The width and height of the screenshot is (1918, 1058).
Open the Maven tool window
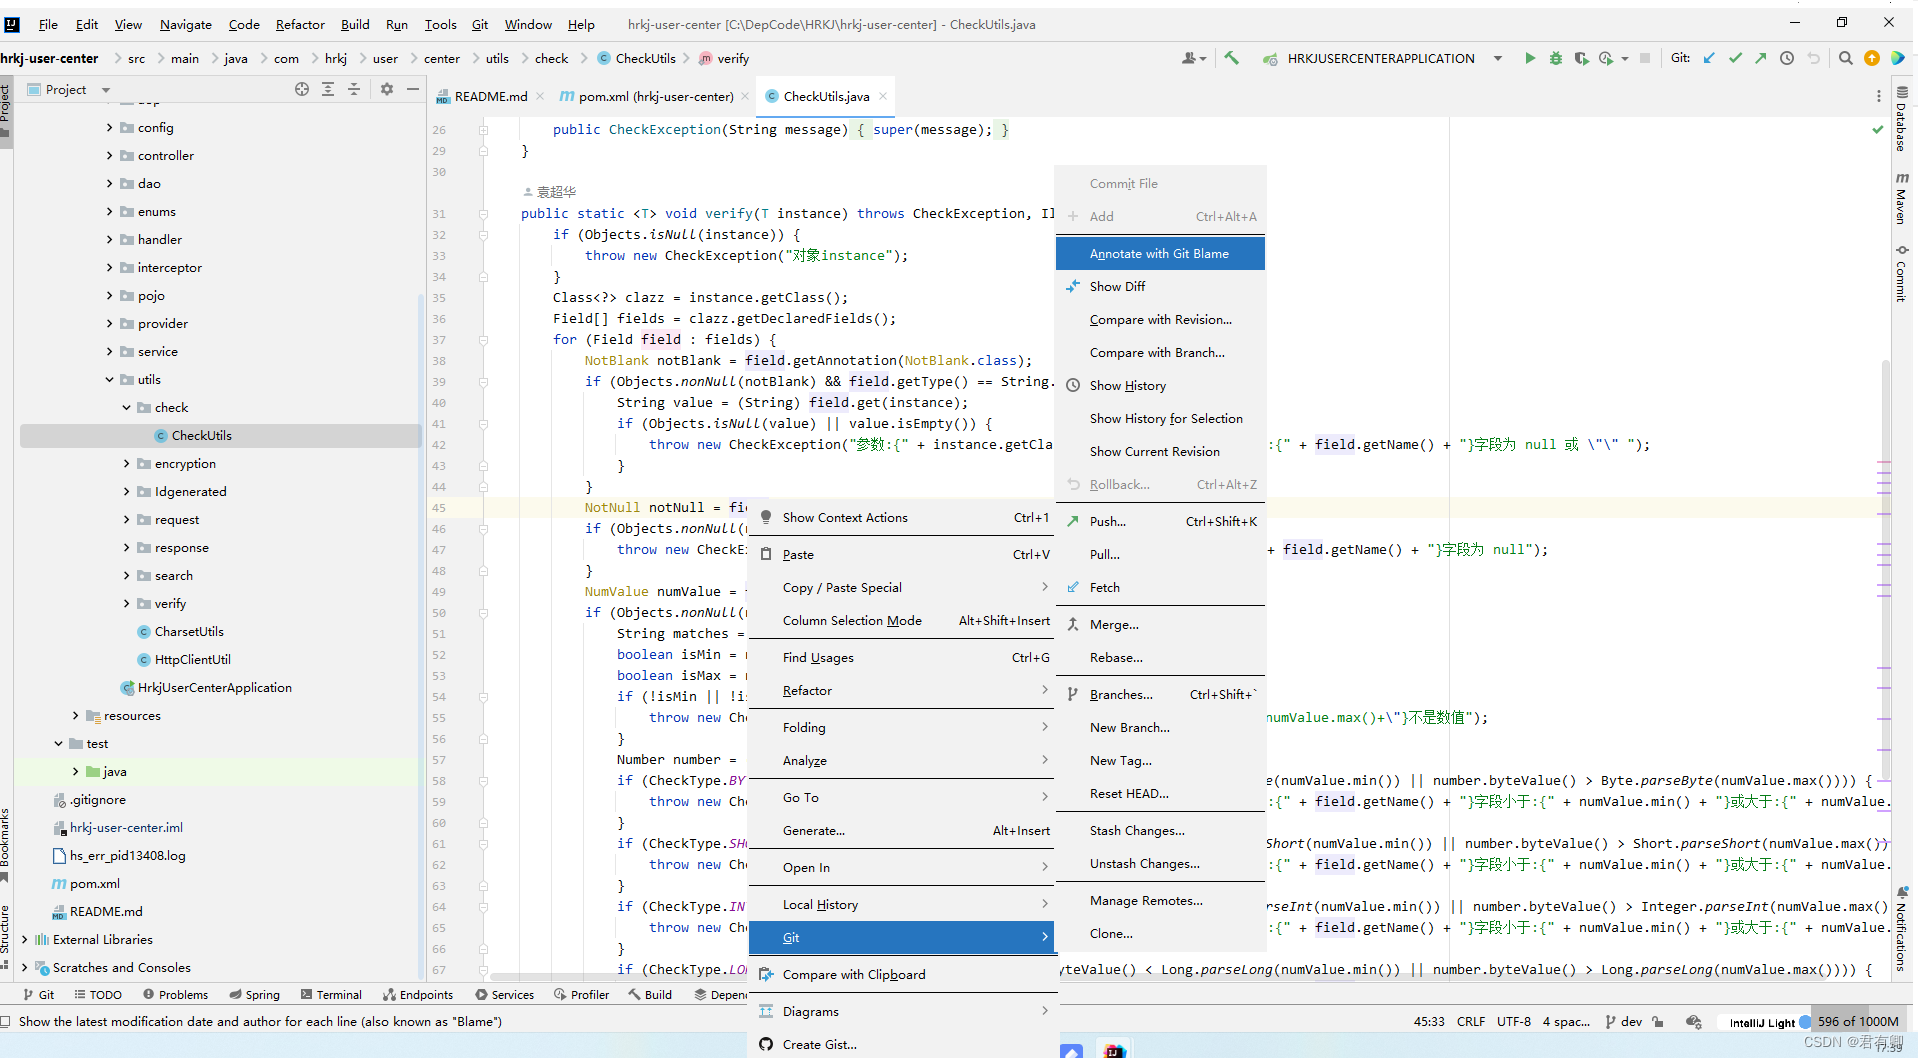coord(1902,198)
